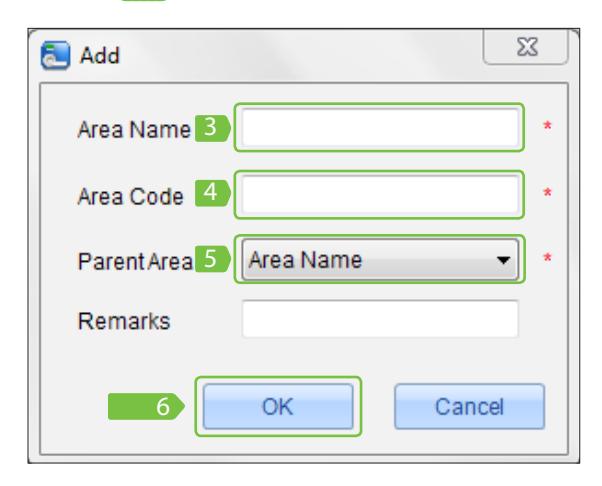Focus the Area Code text field
Viewport: 602px width, 486px height.
(380, 195)
